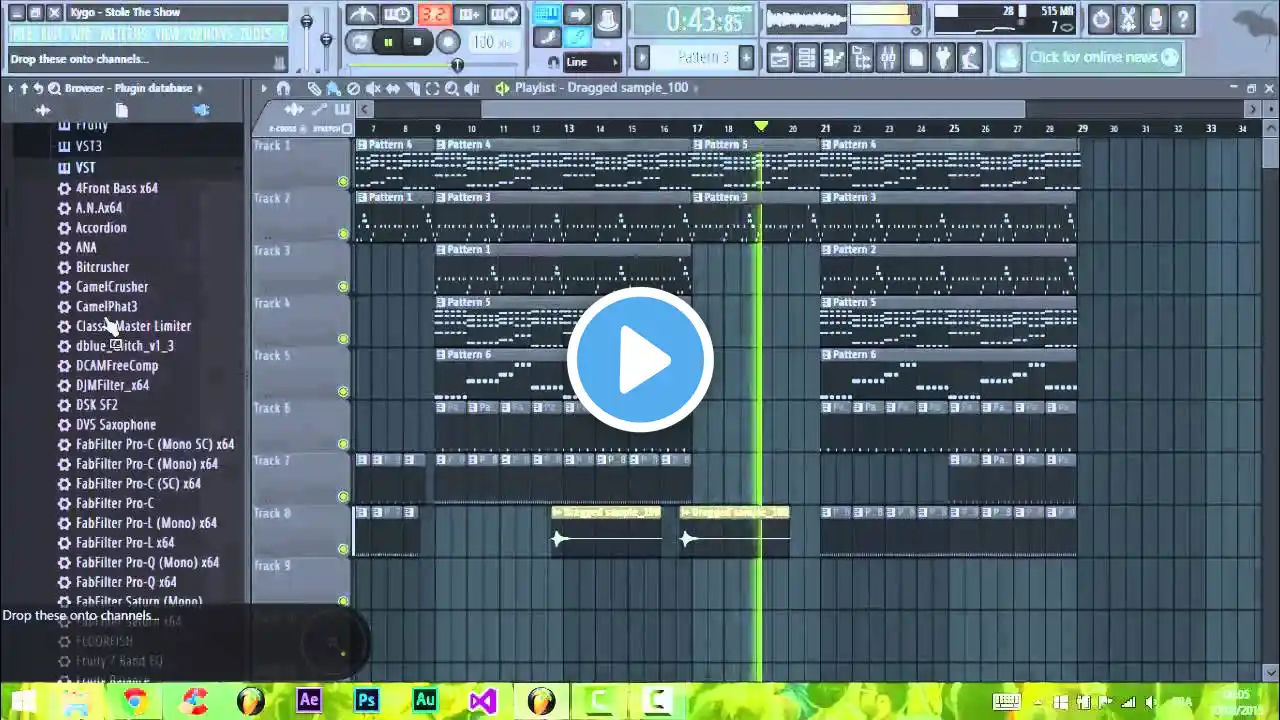Open the playlist window icon
Viewport: 1280px width, 720px height.
coord(779,58)
